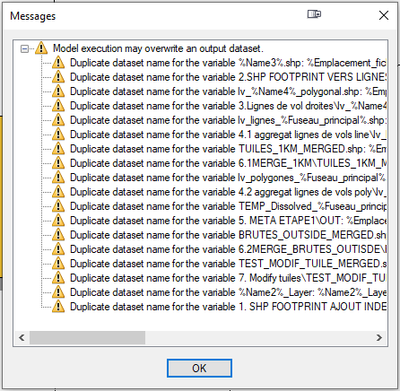
Task: Click the OK button
Action: [199, 368]
